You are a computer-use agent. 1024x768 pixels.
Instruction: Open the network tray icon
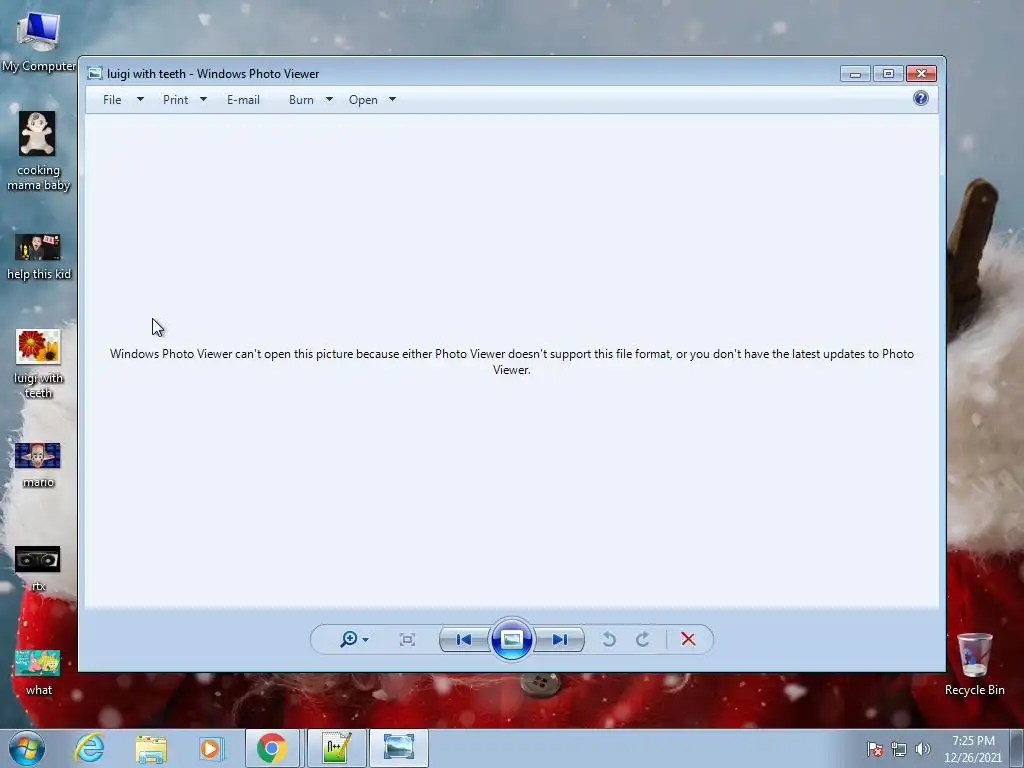(899, 749)
